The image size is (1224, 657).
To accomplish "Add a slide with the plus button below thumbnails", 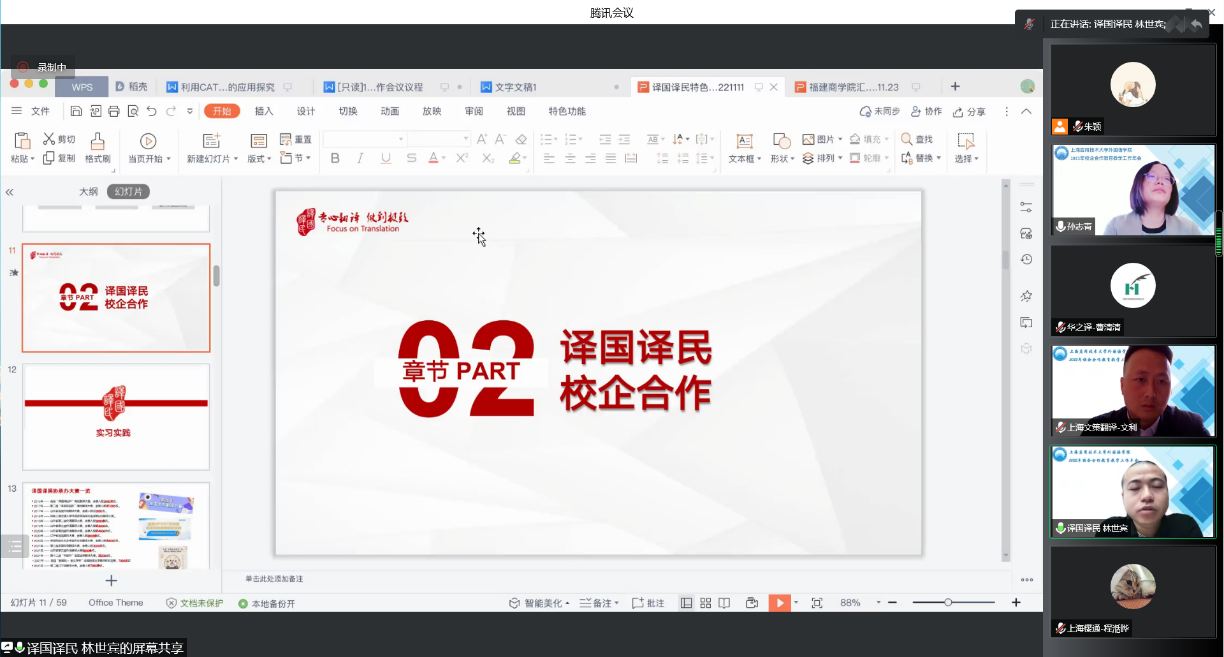I will (111, 581).
